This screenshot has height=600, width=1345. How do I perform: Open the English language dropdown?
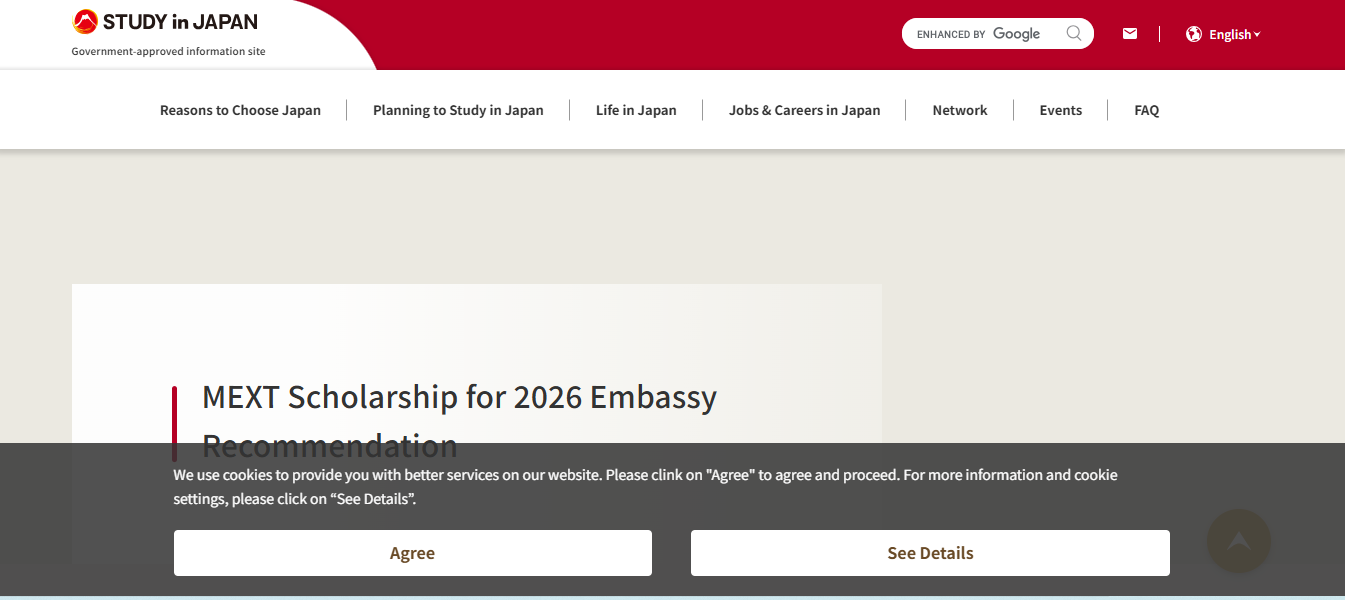(x=1230, y=33)
